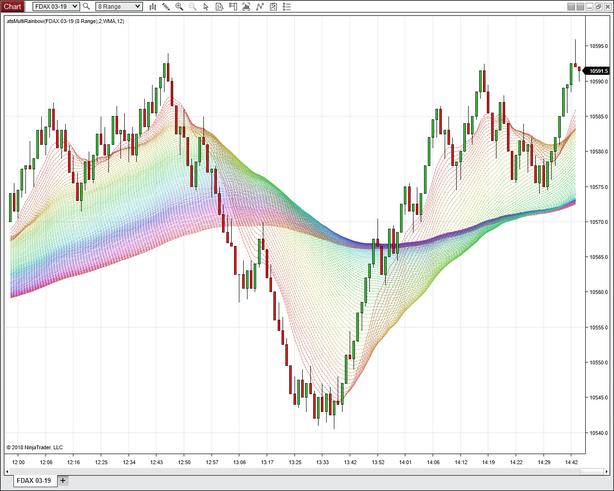
Task: Zoom out using the magnifier minus icon
Action: click(192, 6)
